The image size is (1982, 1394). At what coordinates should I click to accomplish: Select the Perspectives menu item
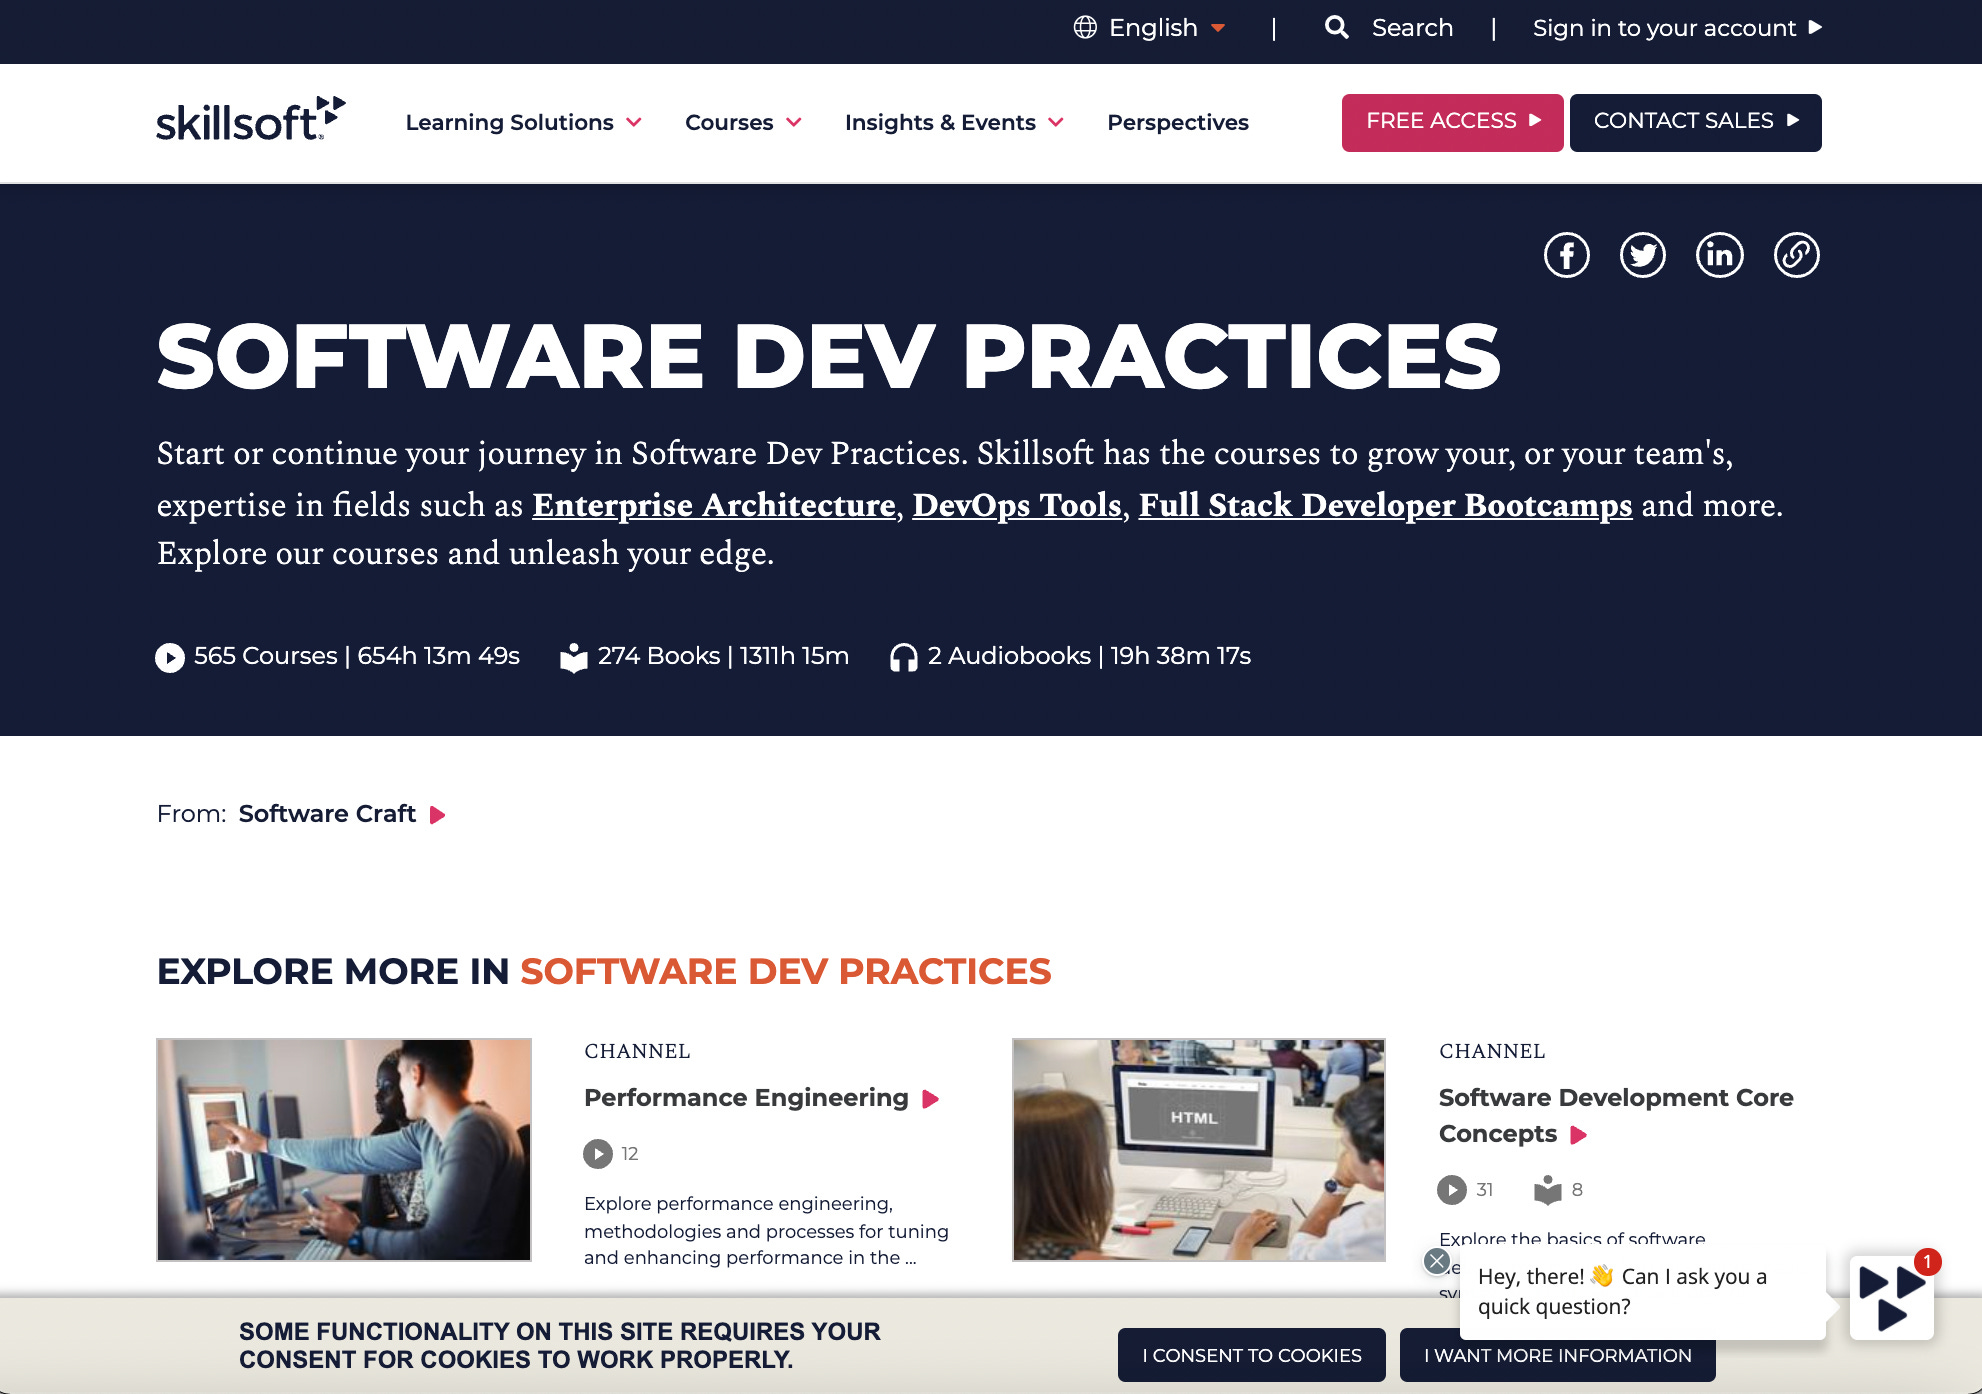tap(1177, 122)
